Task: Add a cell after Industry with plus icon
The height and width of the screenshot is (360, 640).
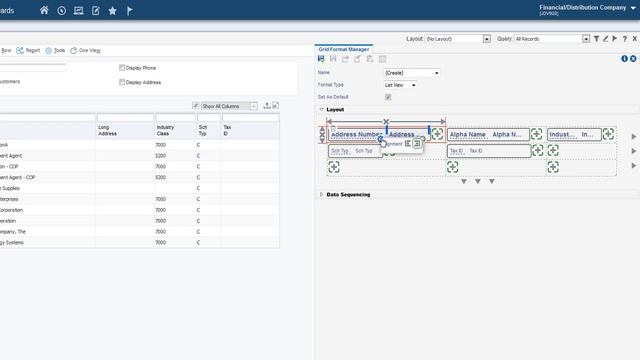Action: tap(608, 134)
